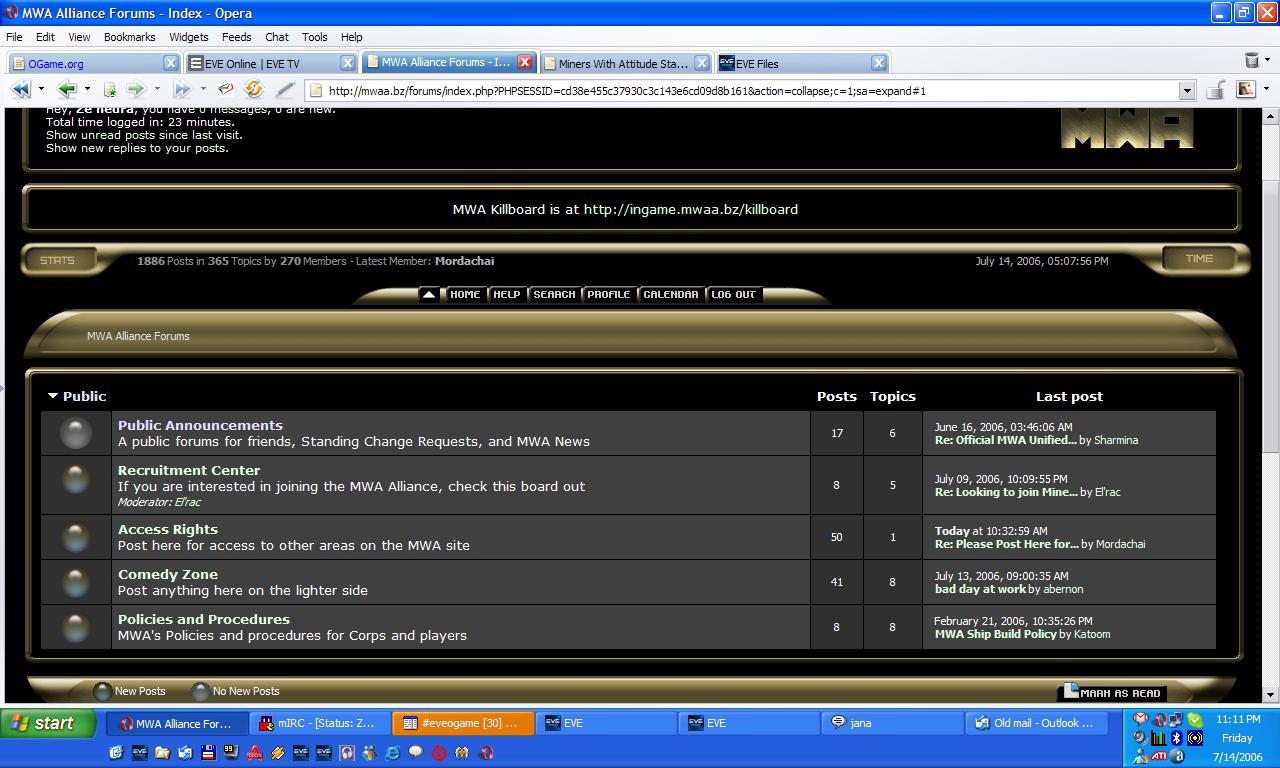1280x768 pixels.
Task: Click the wand icon in the toolbar
Action: point(285,90)
